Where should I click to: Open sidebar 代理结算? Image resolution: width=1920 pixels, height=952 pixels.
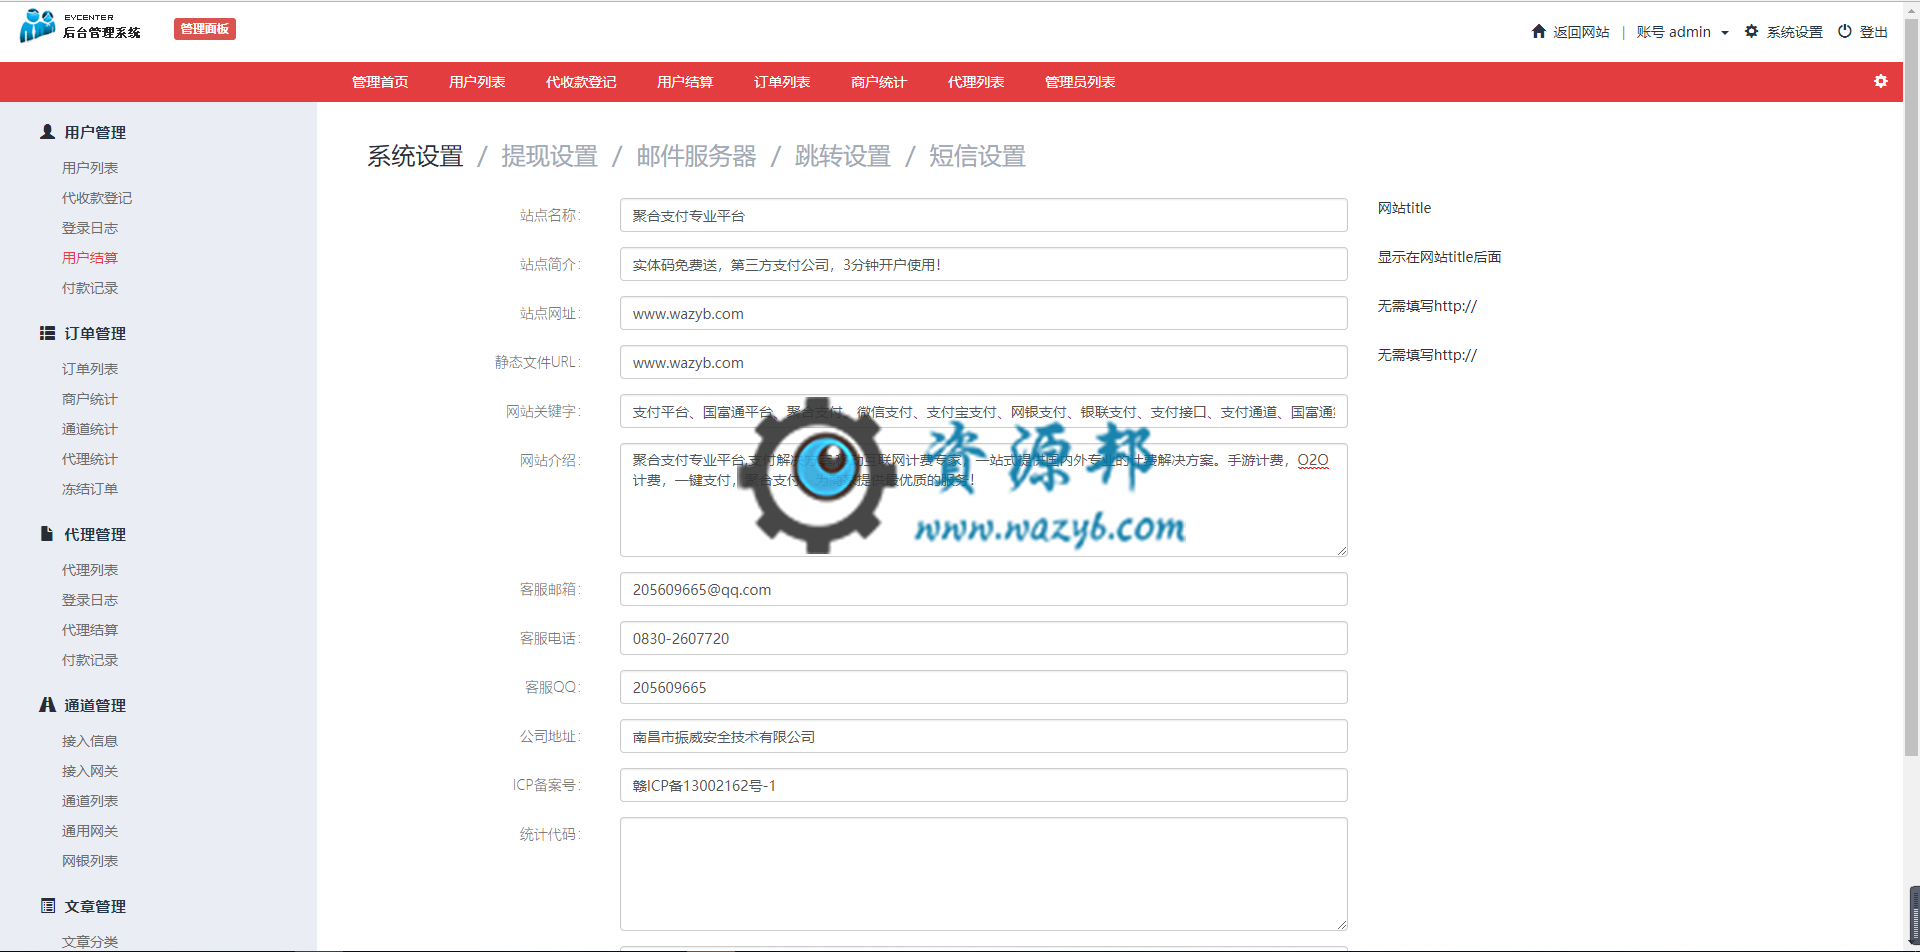click(90, 630)
